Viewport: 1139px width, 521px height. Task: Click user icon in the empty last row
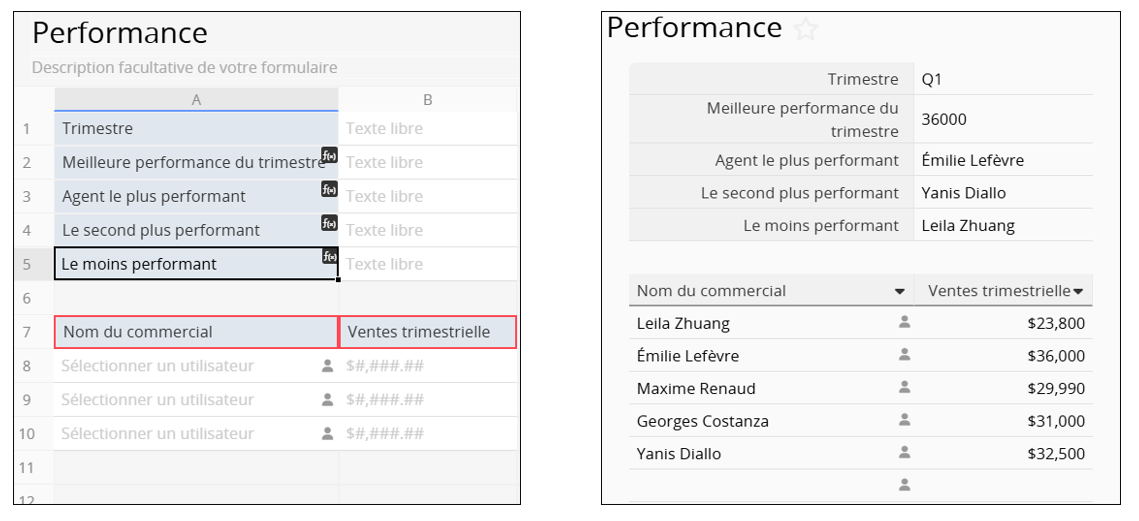[x=904, y=485]
